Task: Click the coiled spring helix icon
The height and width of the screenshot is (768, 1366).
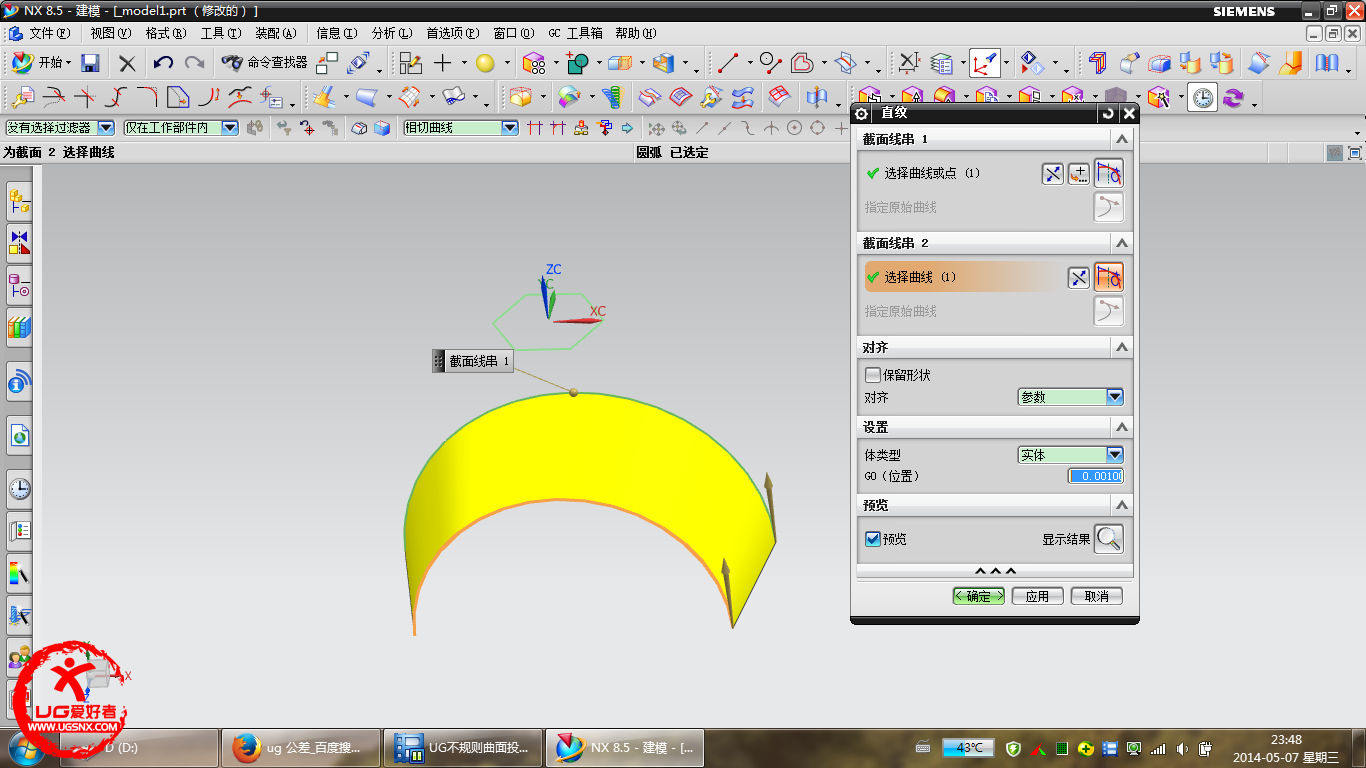Action: 612,97
